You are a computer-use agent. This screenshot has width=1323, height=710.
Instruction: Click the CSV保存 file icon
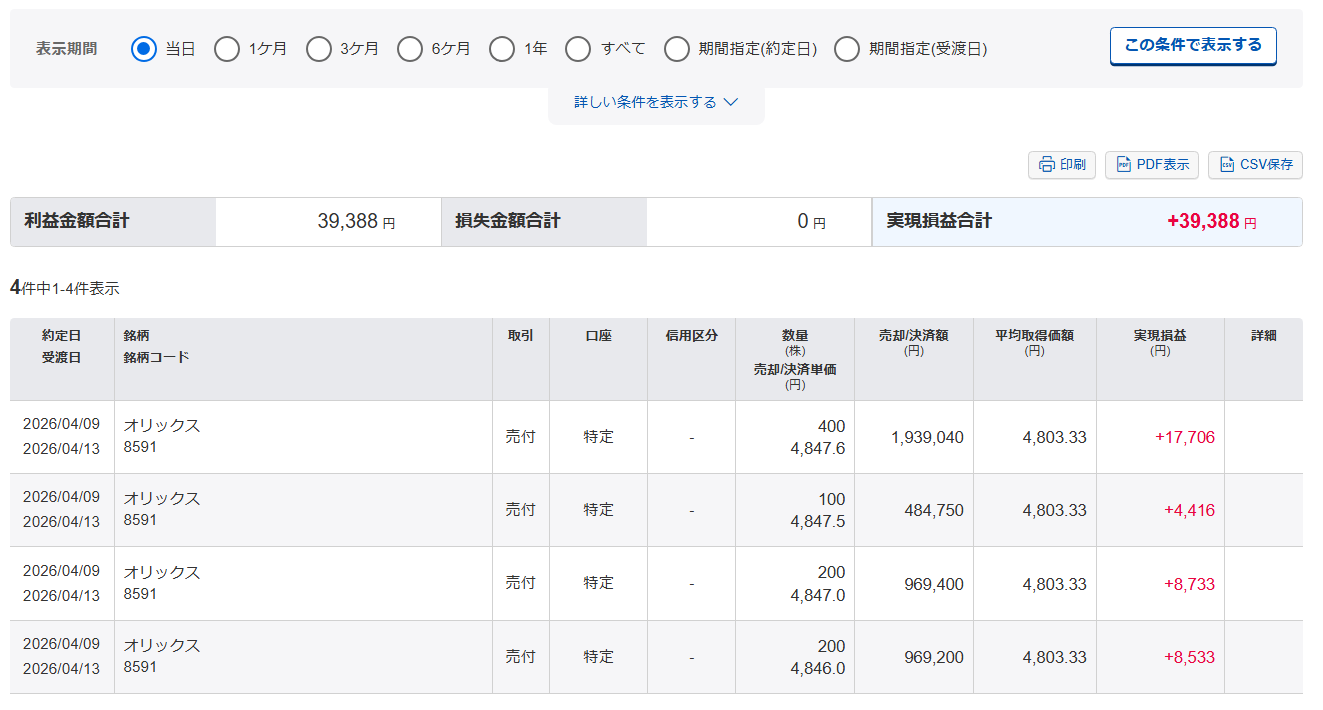(1226, 165)
